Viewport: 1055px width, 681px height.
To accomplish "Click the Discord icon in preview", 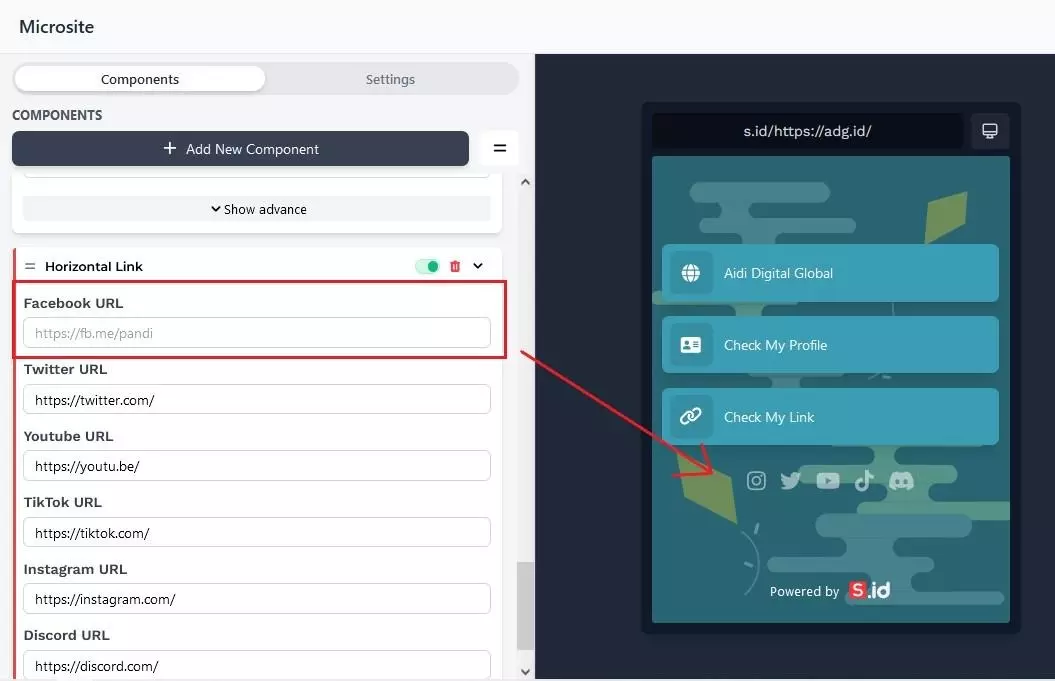I will (x=901, y=481).
